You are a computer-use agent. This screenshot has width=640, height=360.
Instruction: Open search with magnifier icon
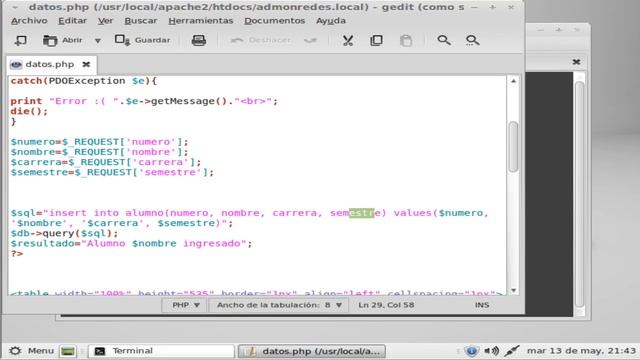click(x=444, y=40)
